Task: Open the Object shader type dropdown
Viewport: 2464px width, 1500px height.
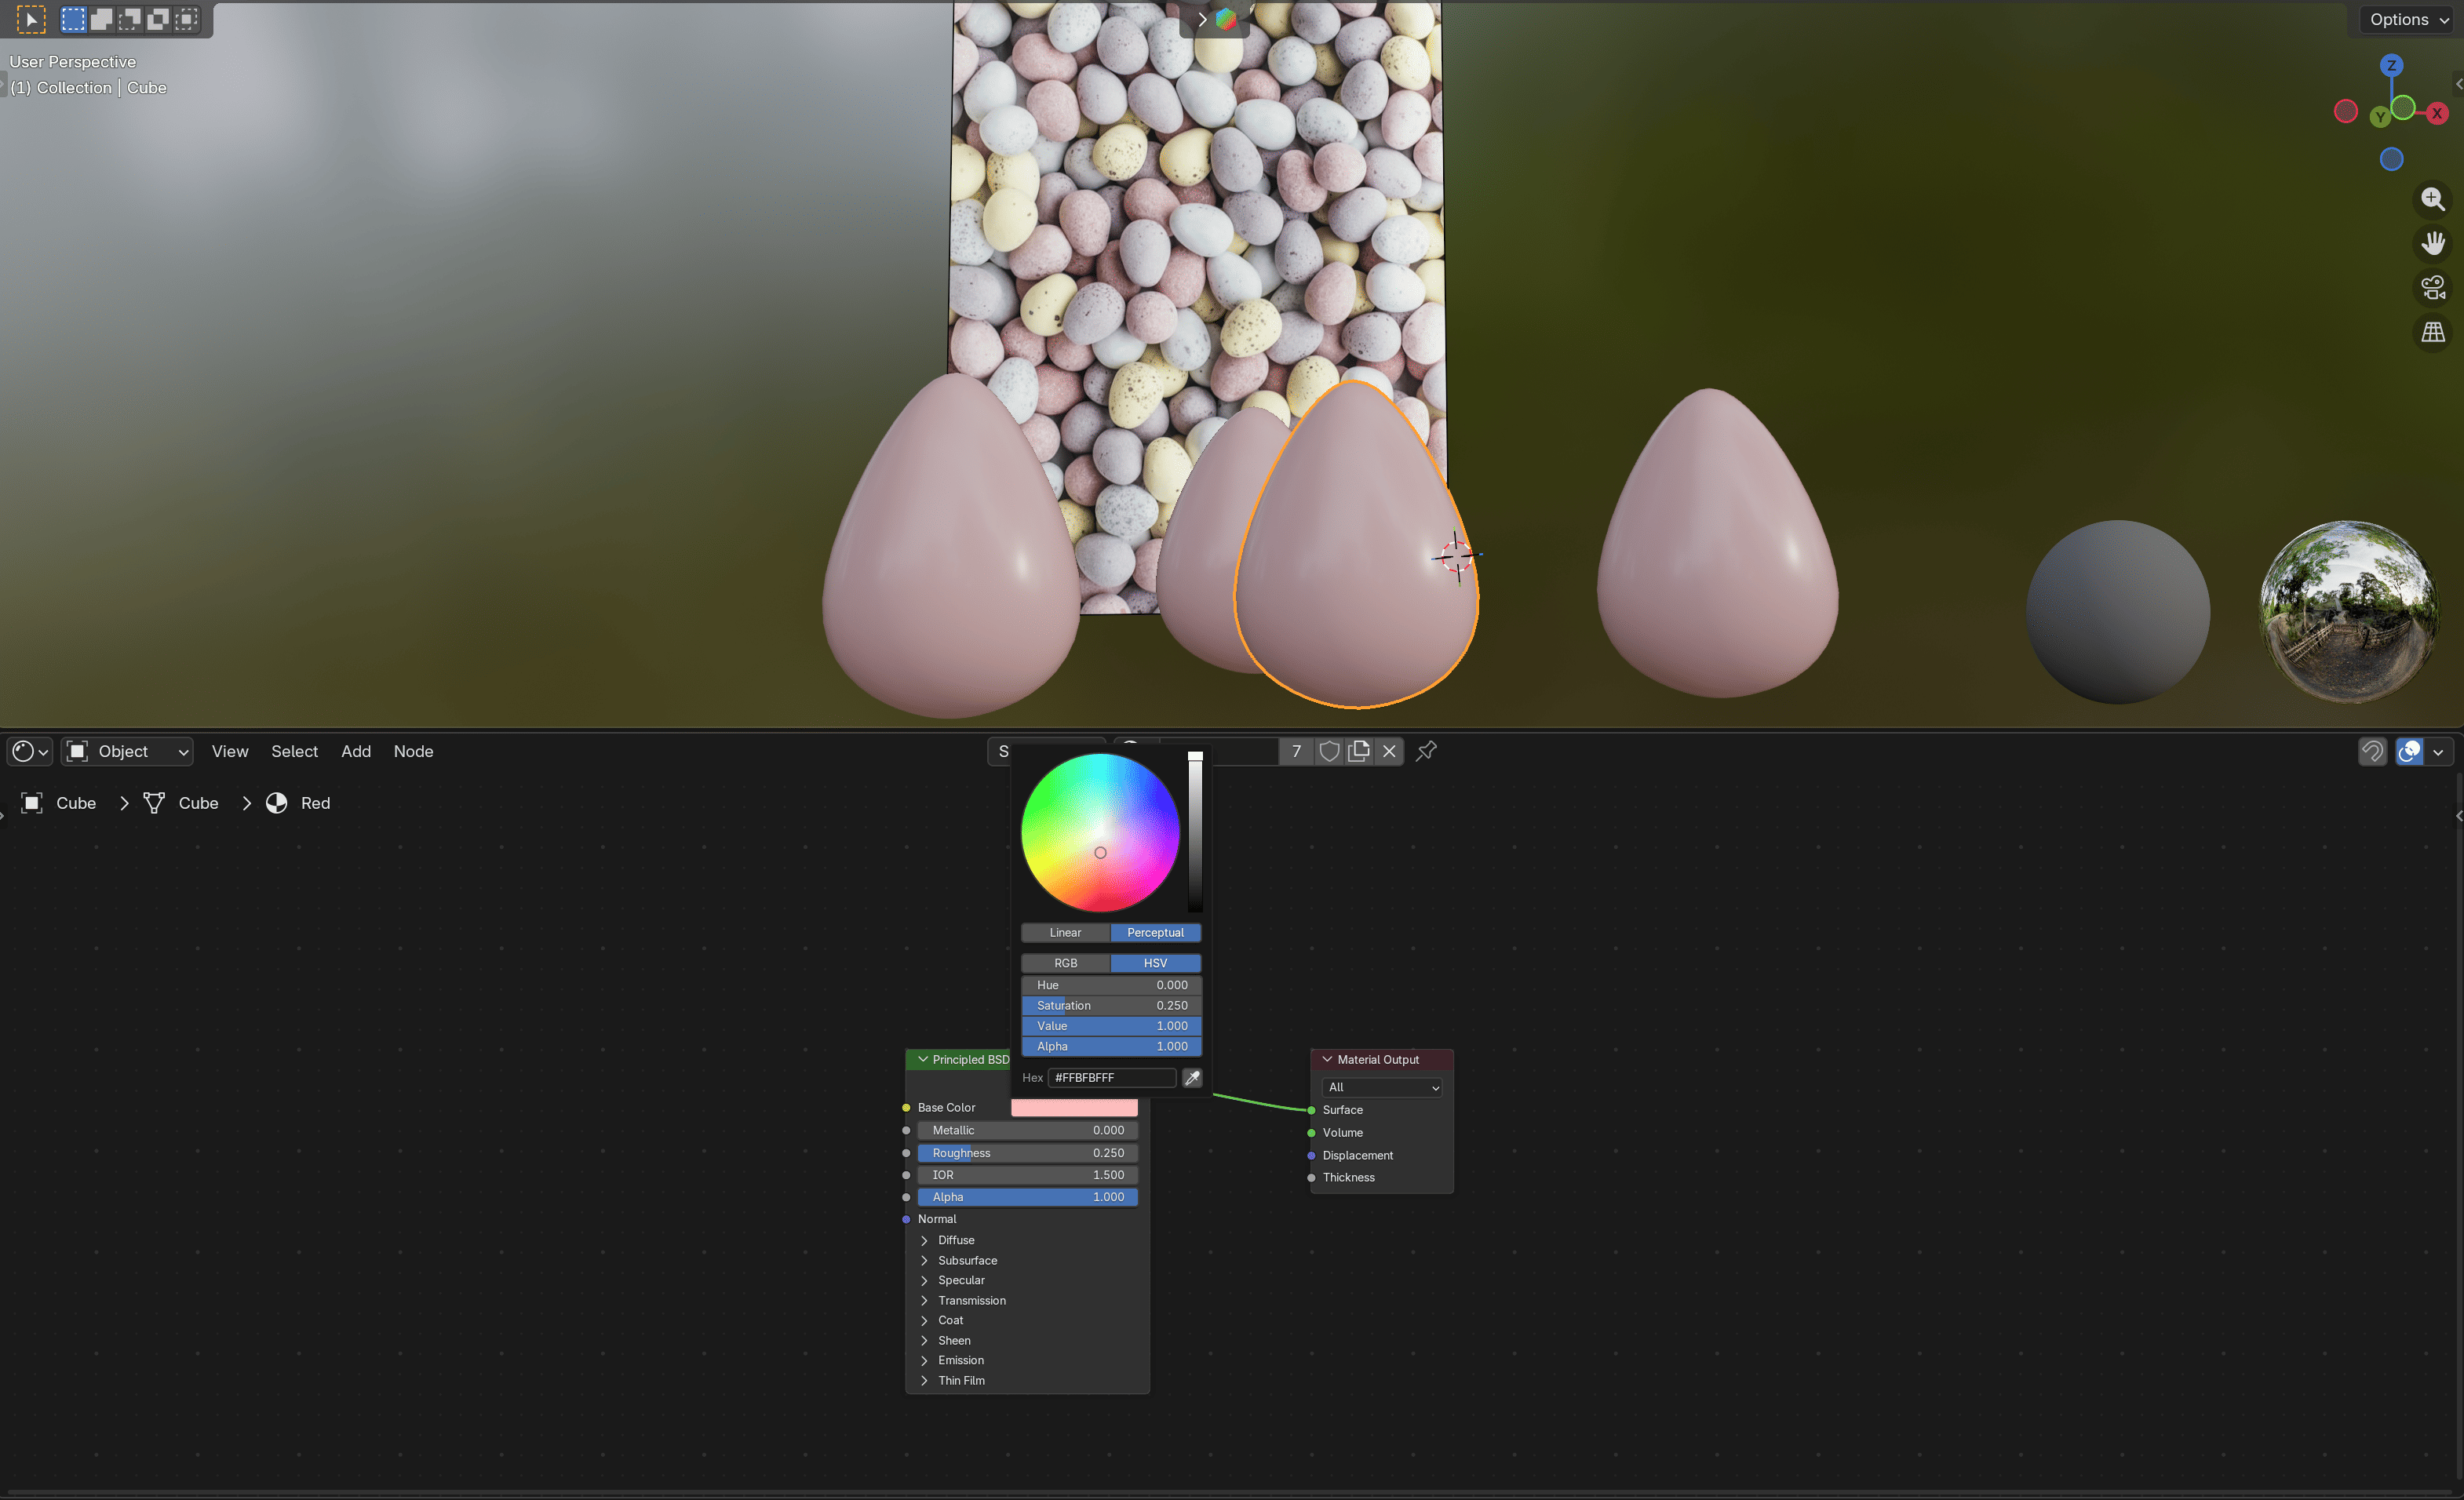Action: coord(127,751)
